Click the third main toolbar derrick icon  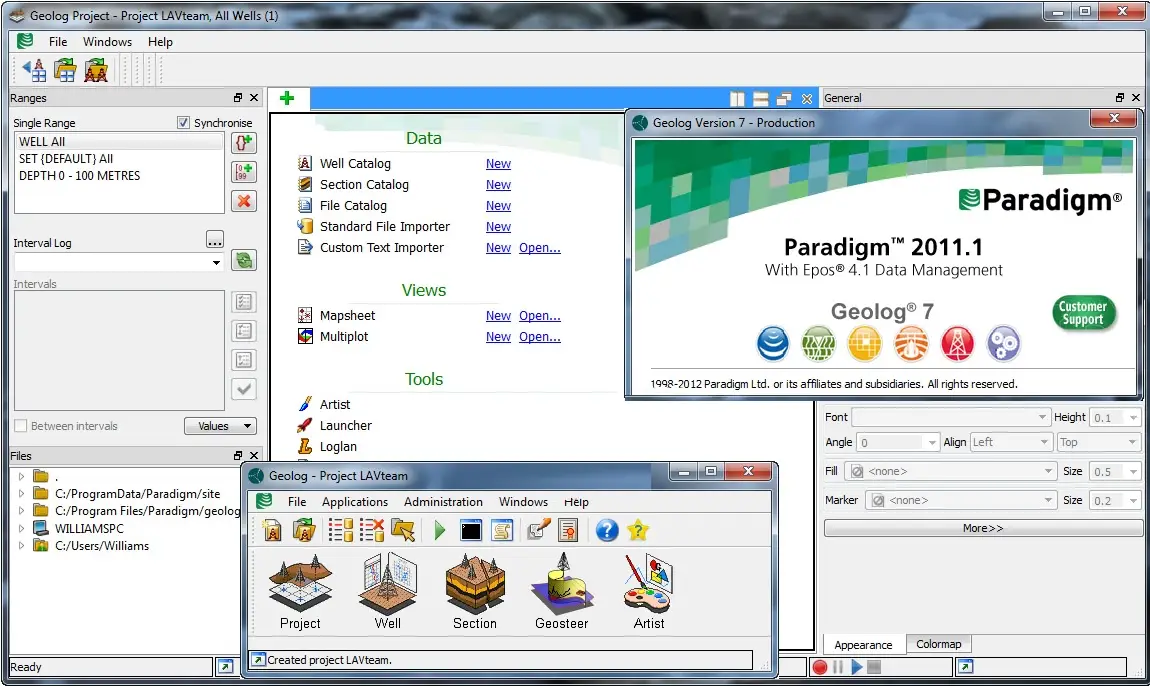(x=96, y=70)
